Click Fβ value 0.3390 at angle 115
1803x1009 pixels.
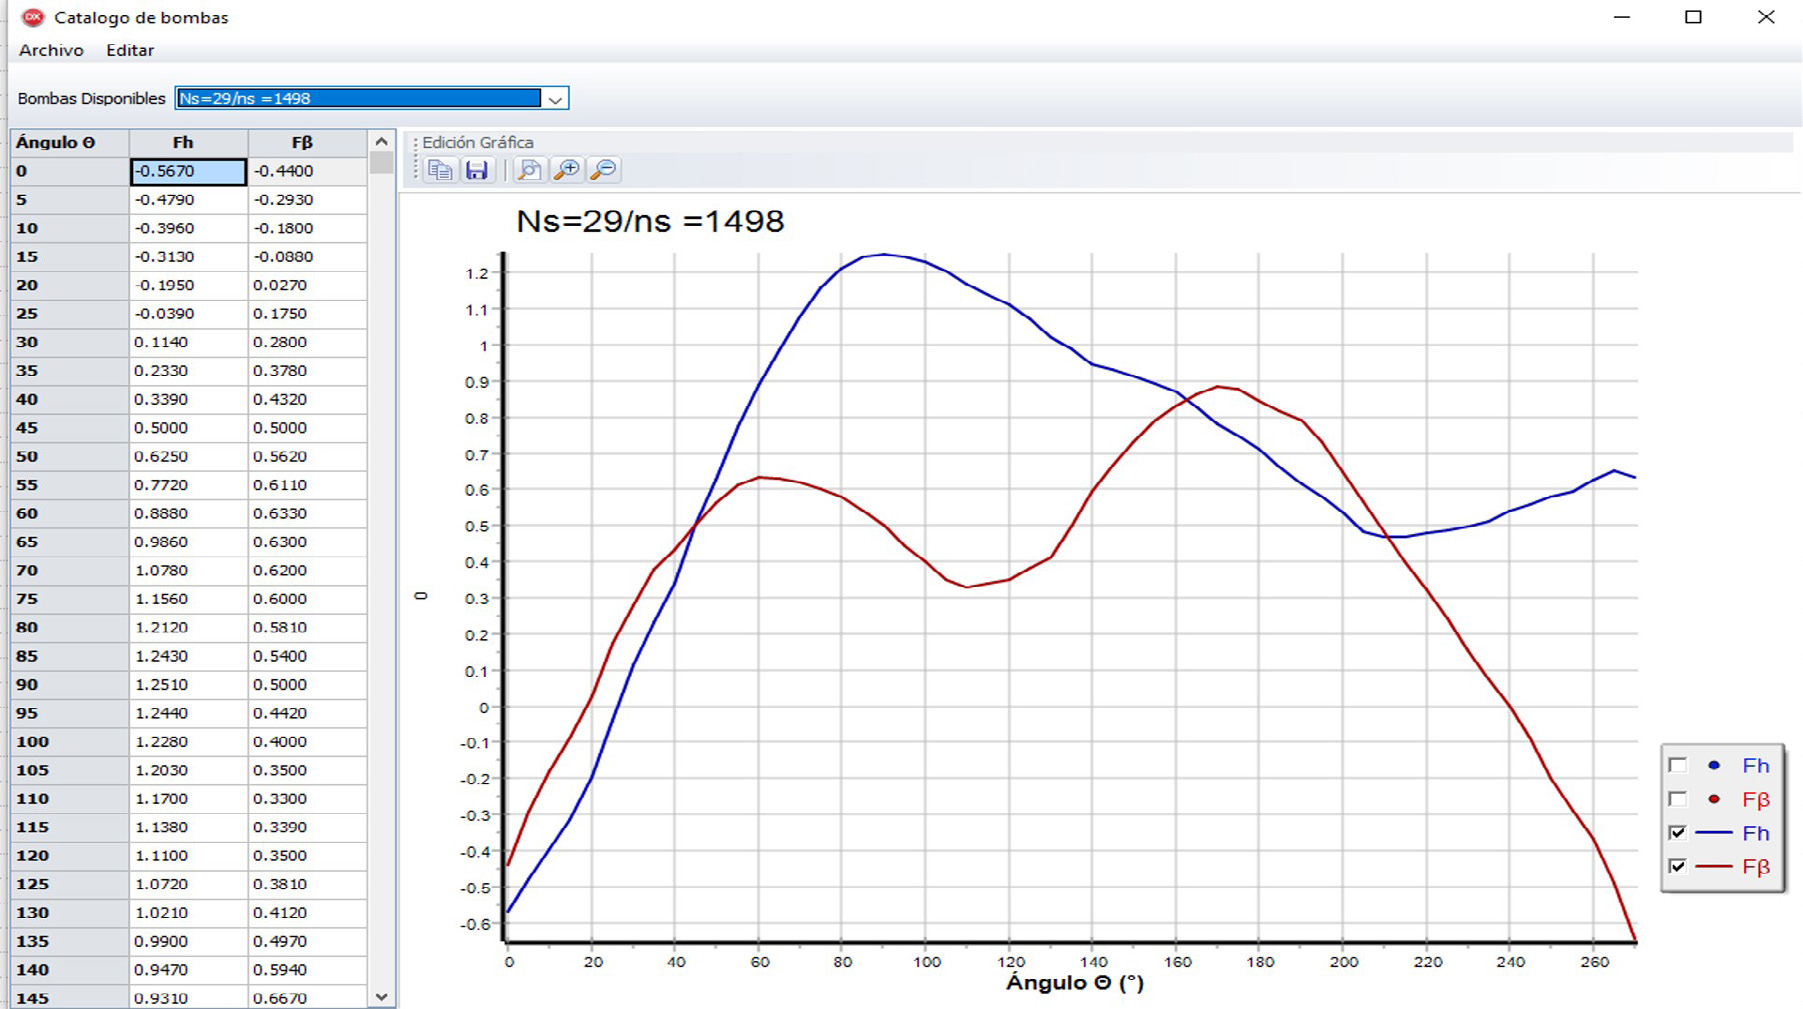[307, 827]
